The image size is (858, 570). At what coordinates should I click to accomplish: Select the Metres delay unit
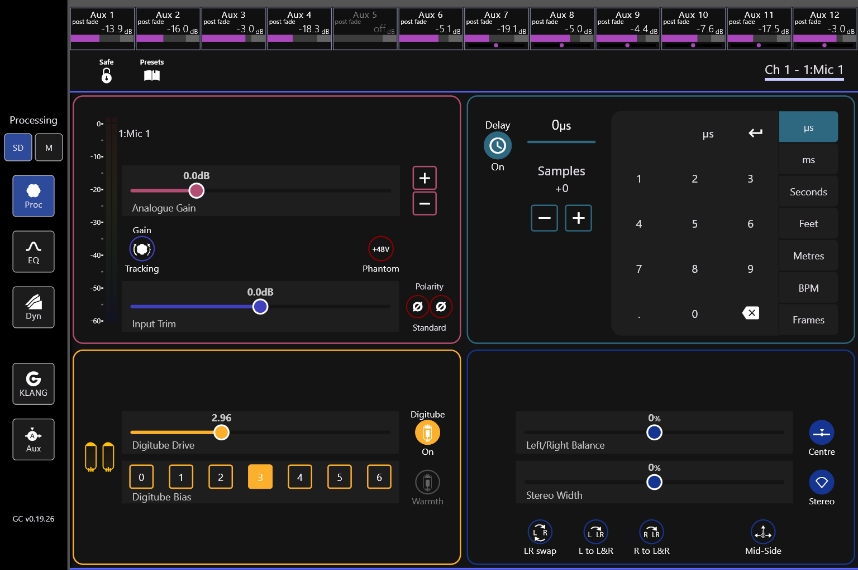coord(808,255)
